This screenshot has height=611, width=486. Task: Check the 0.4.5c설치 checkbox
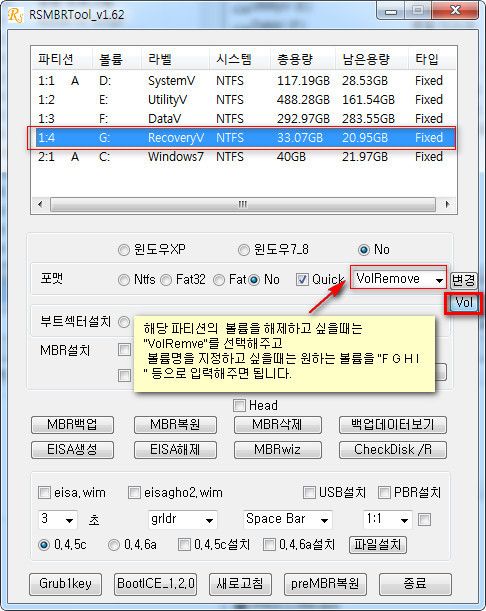coord(184,544)
